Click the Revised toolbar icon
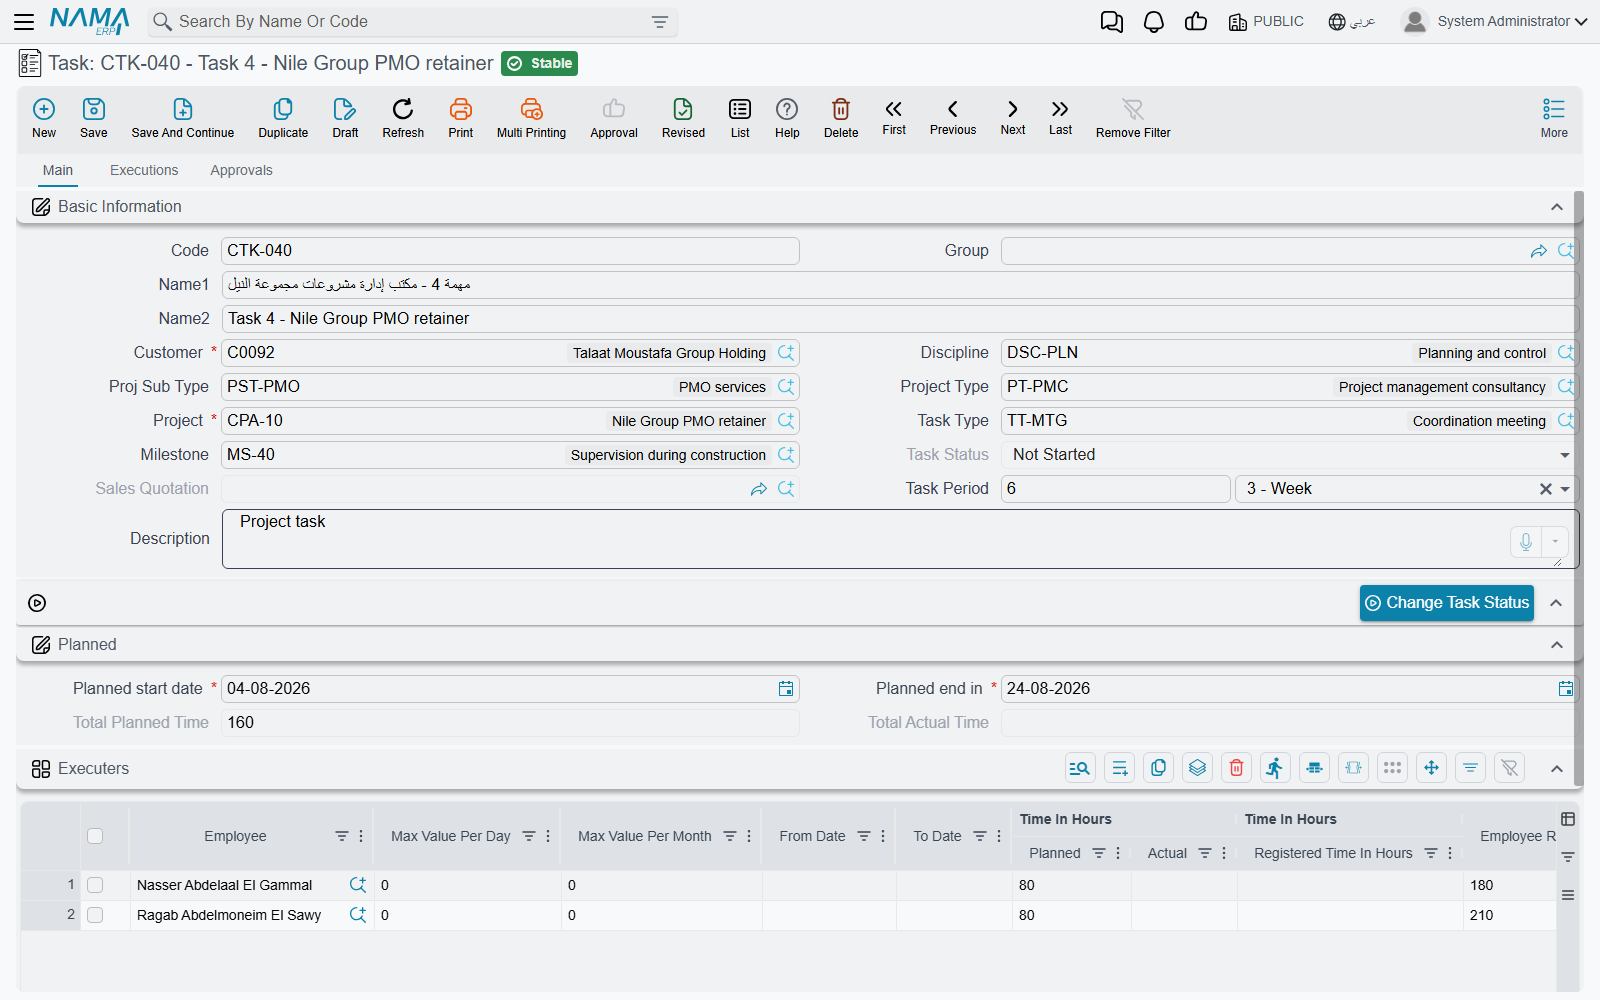The width and height of the screenshot is (1600, 1000). [x=683, y=118]
